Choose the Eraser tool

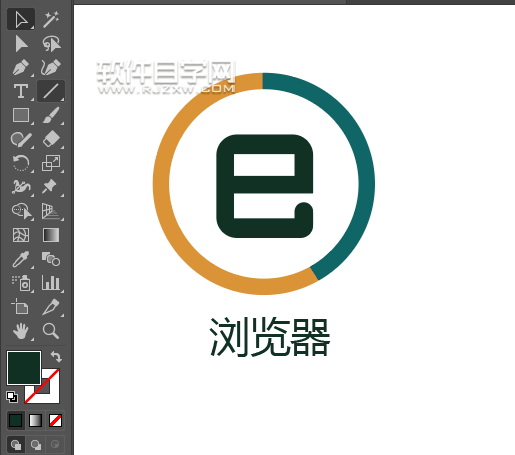pyautogui.click(x=51, y=139)
